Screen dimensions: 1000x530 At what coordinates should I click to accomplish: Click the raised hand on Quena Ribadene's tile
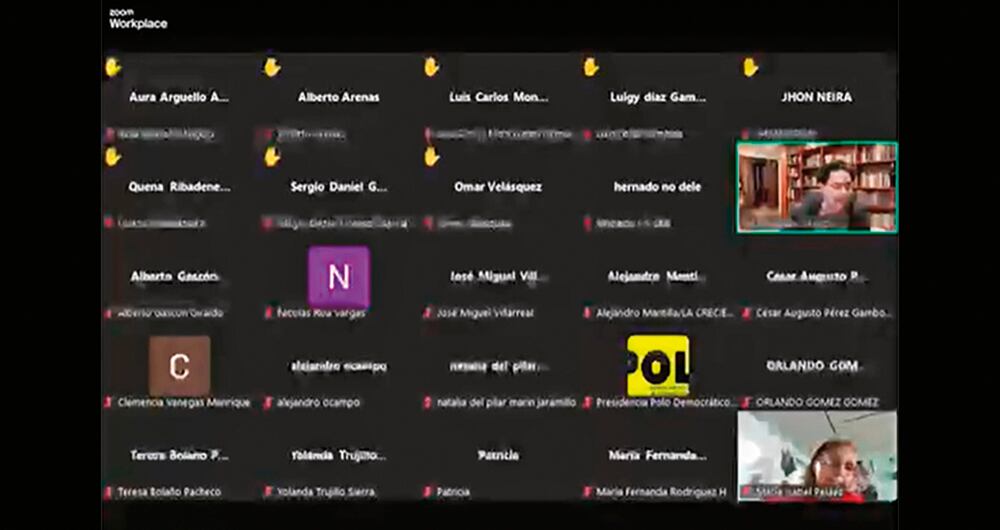pos(113,156)
